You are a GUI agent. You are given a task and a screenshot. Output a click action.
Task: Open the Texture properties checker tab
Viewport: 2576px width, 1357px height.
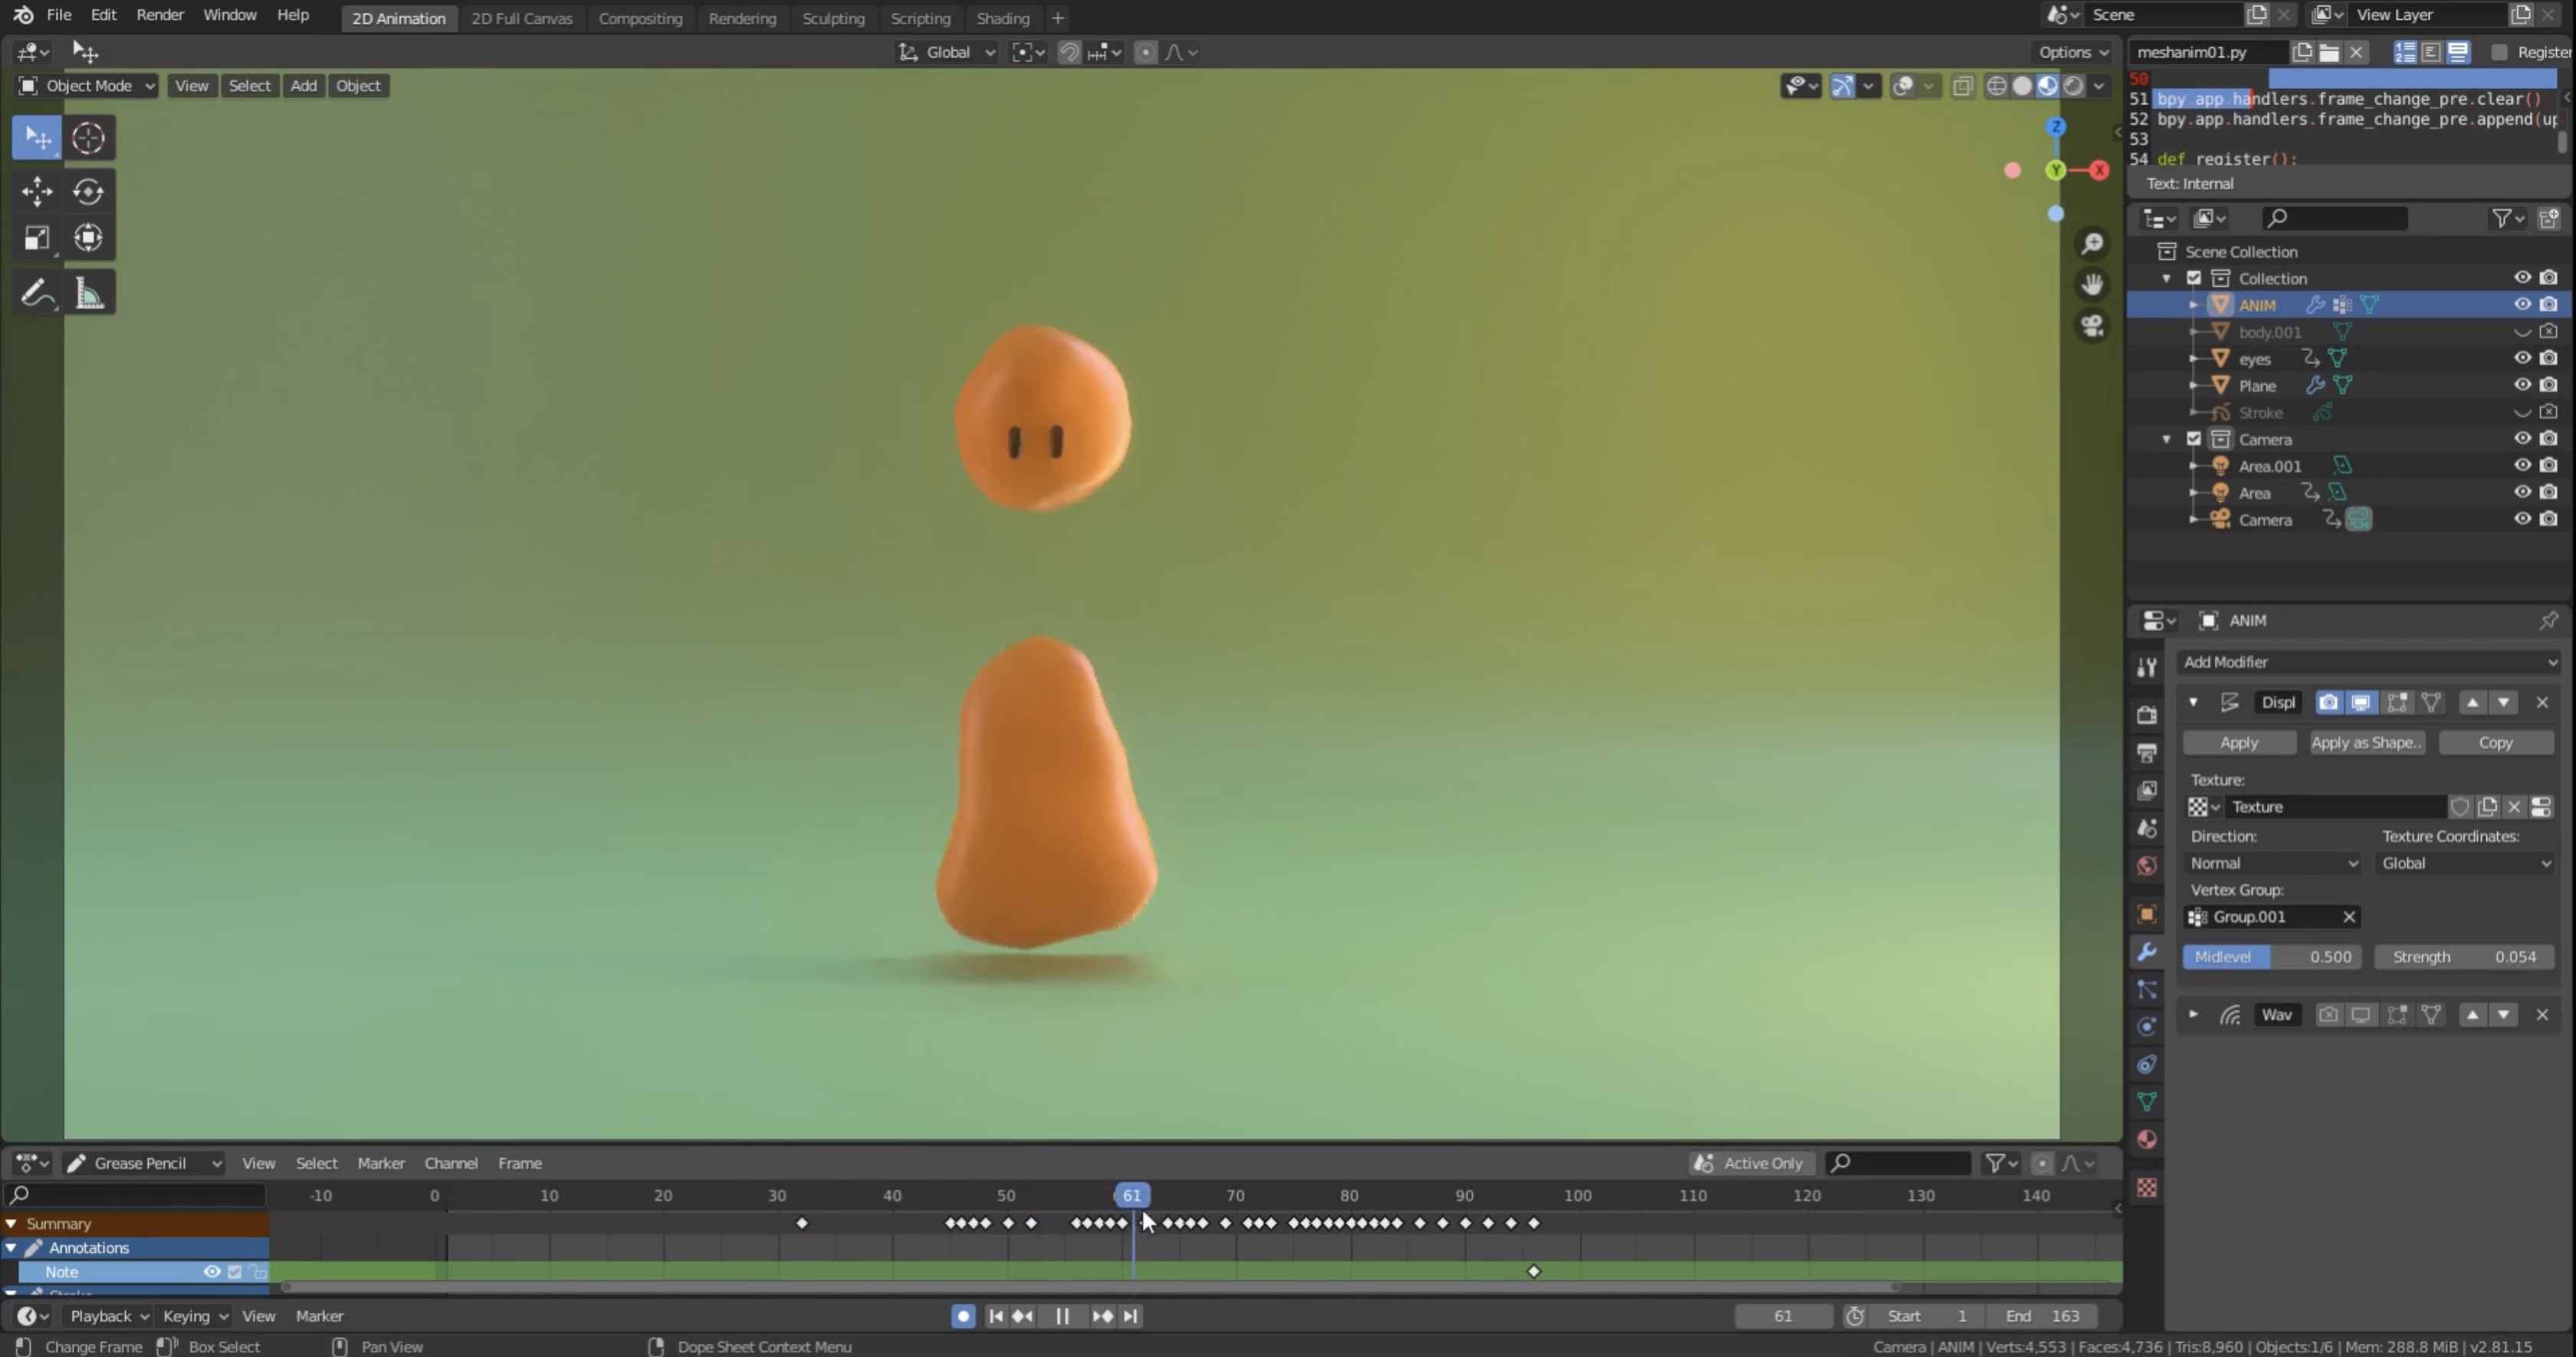(2146, 1187)
